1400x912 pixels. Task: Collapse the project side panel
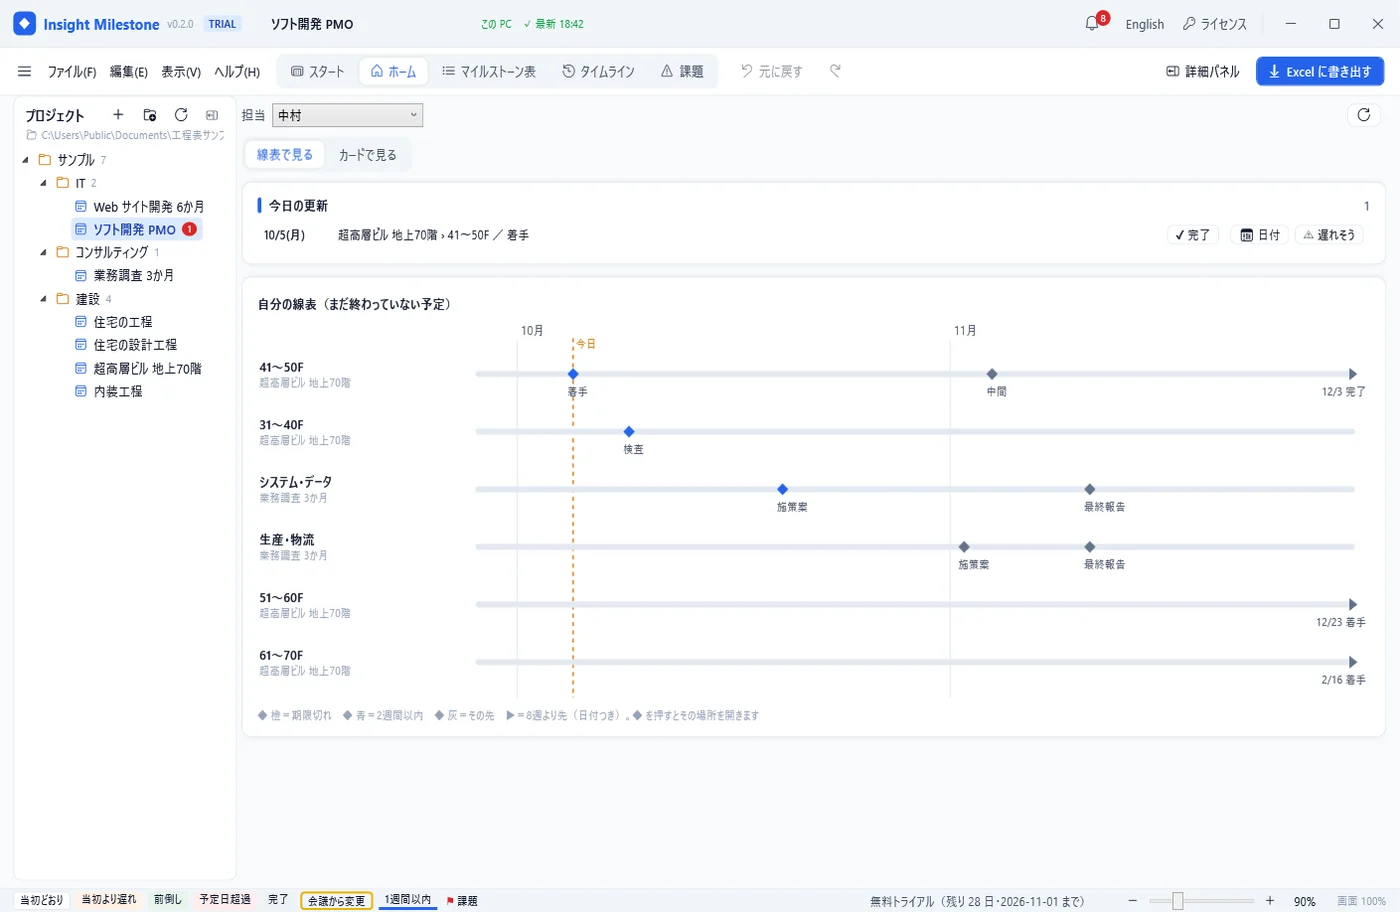tap(212, 115)
